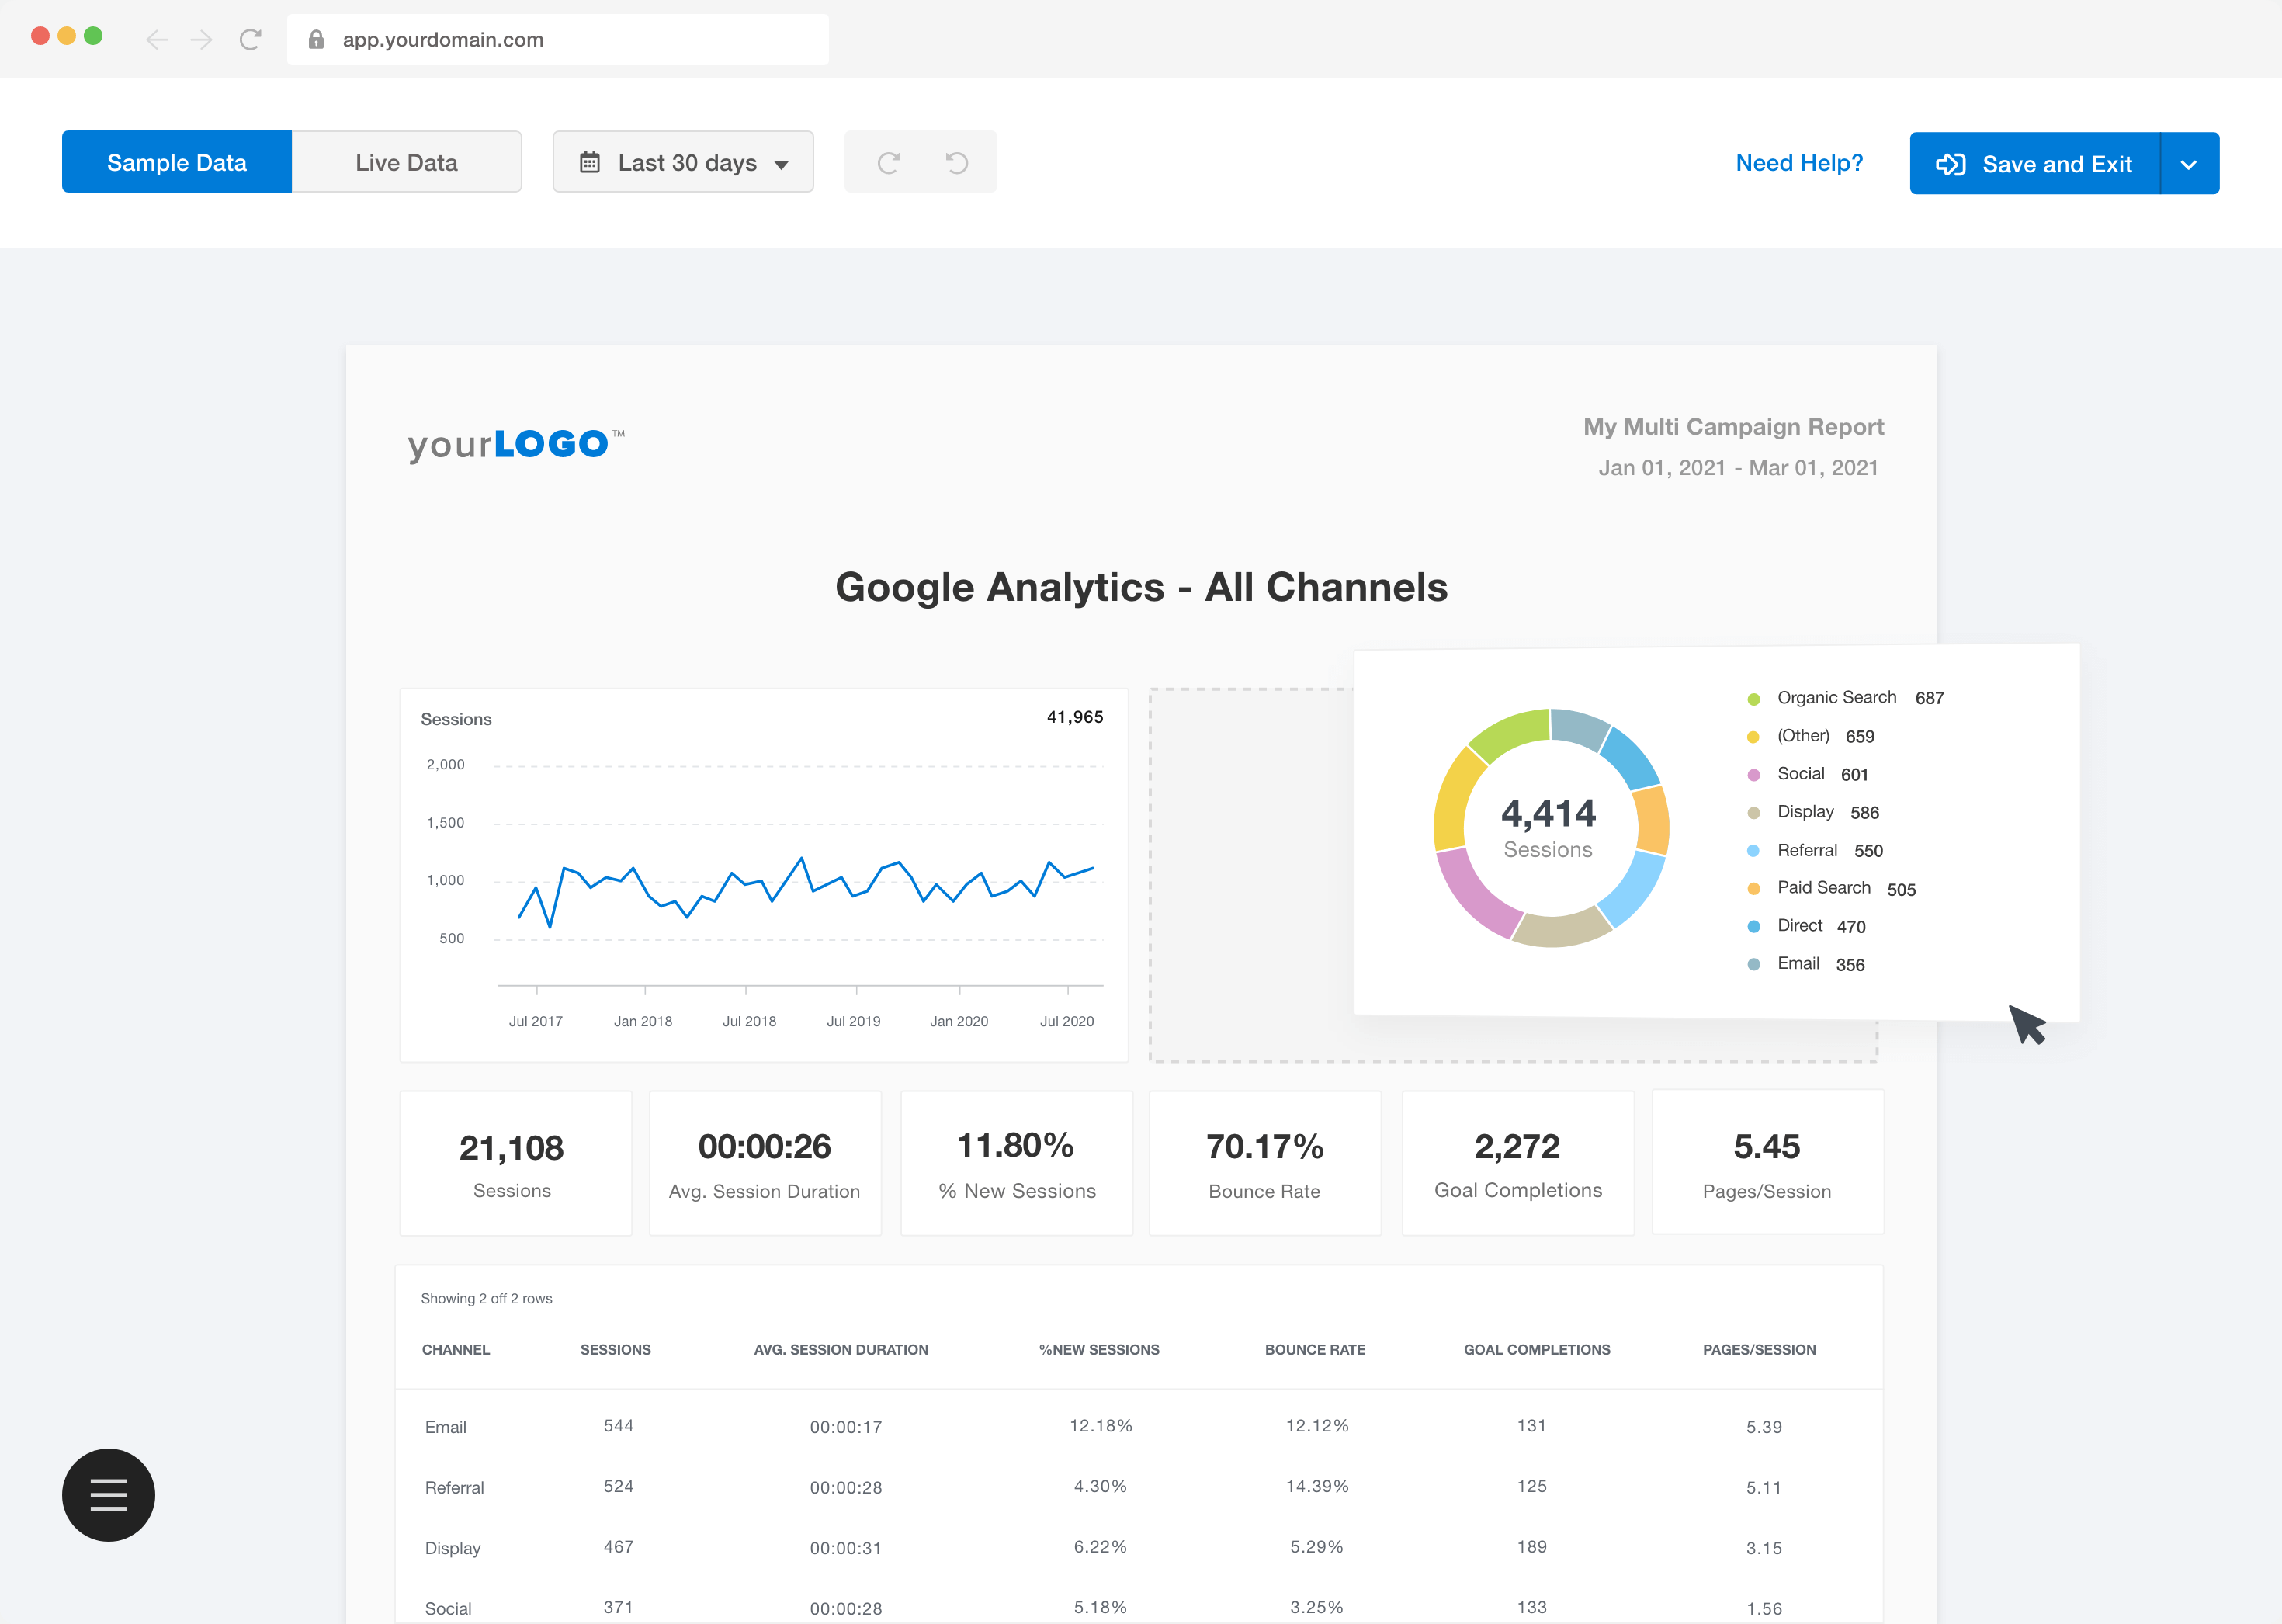The image size is (2282, 1624).
Task: Click the undo arrow icon in toolbar
Action: click(956, 163)
